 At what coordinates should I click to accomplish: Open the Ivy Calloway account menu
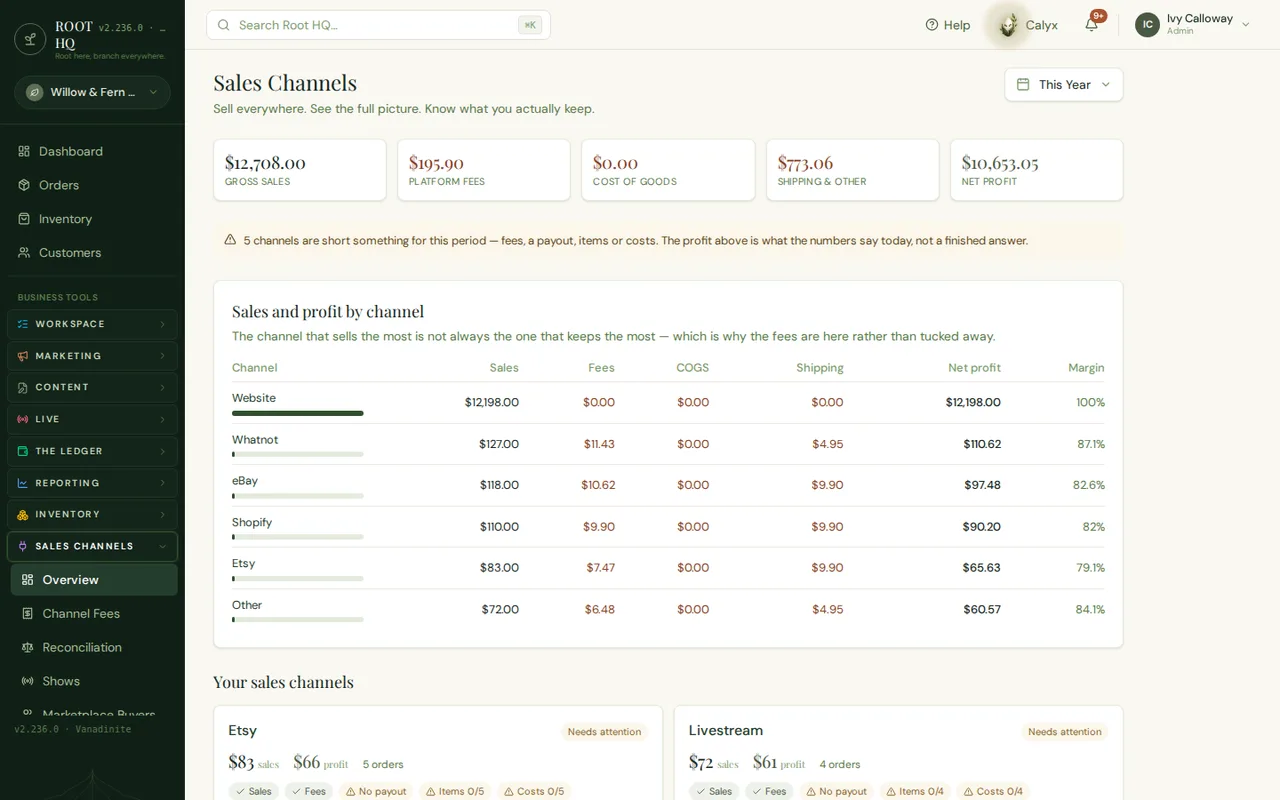1193,25
